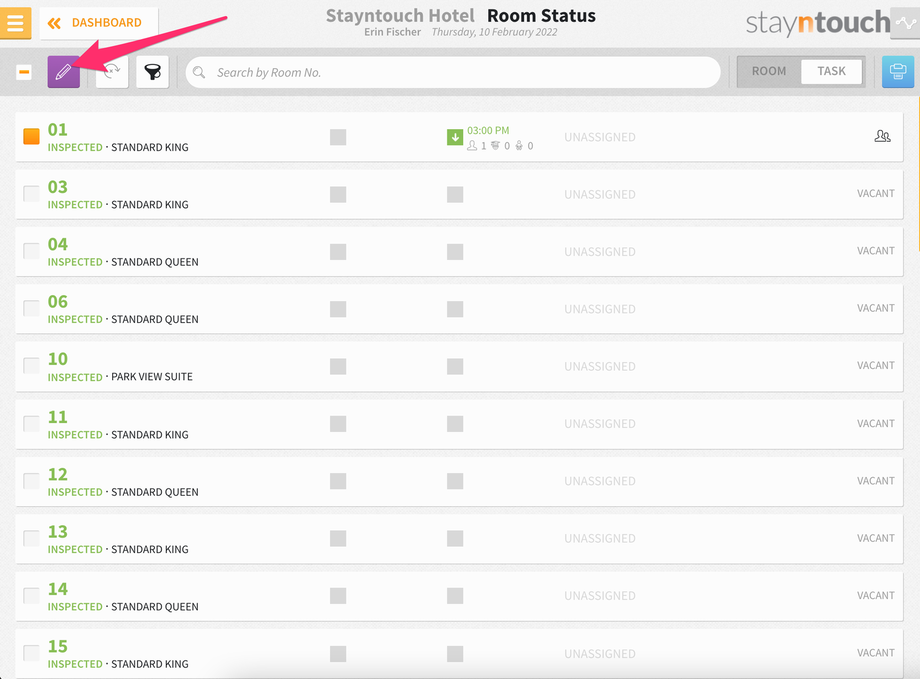This screenshot has height=679, width=920.
Task: Click the second grey square on room 12 row
Action: [x=455, y=481]
